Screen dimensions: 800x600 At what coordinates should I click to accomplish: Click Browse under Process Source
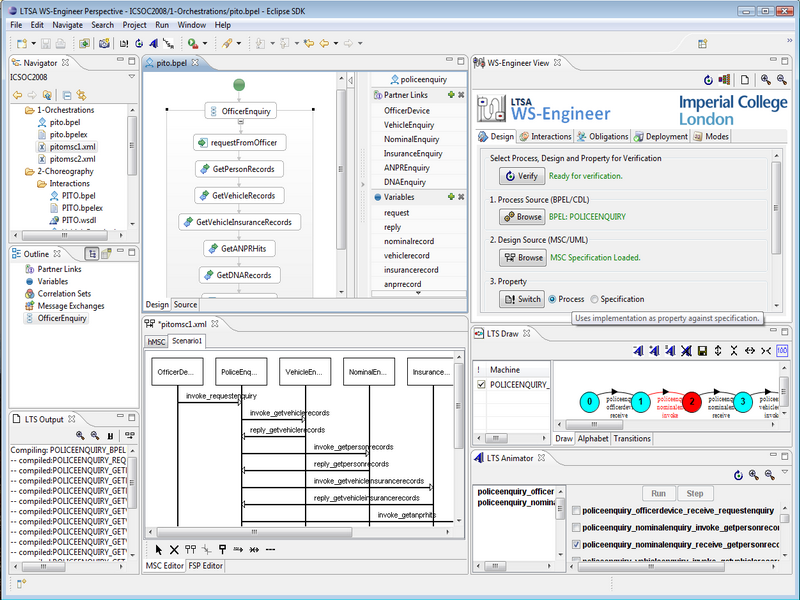(522, 217)
